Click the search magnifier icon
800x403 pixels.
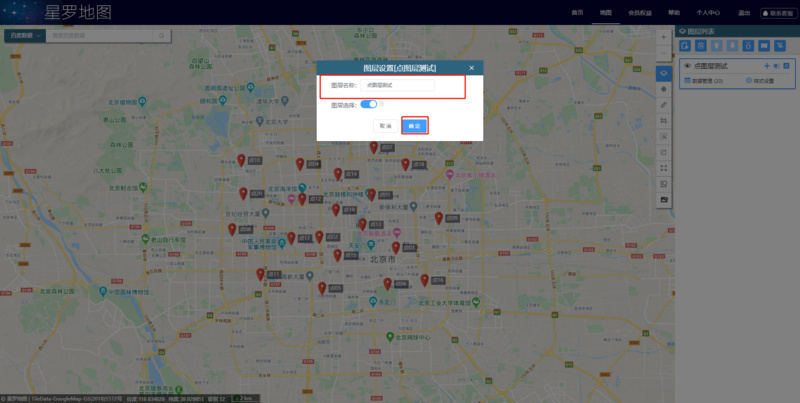tap(162, 36)
